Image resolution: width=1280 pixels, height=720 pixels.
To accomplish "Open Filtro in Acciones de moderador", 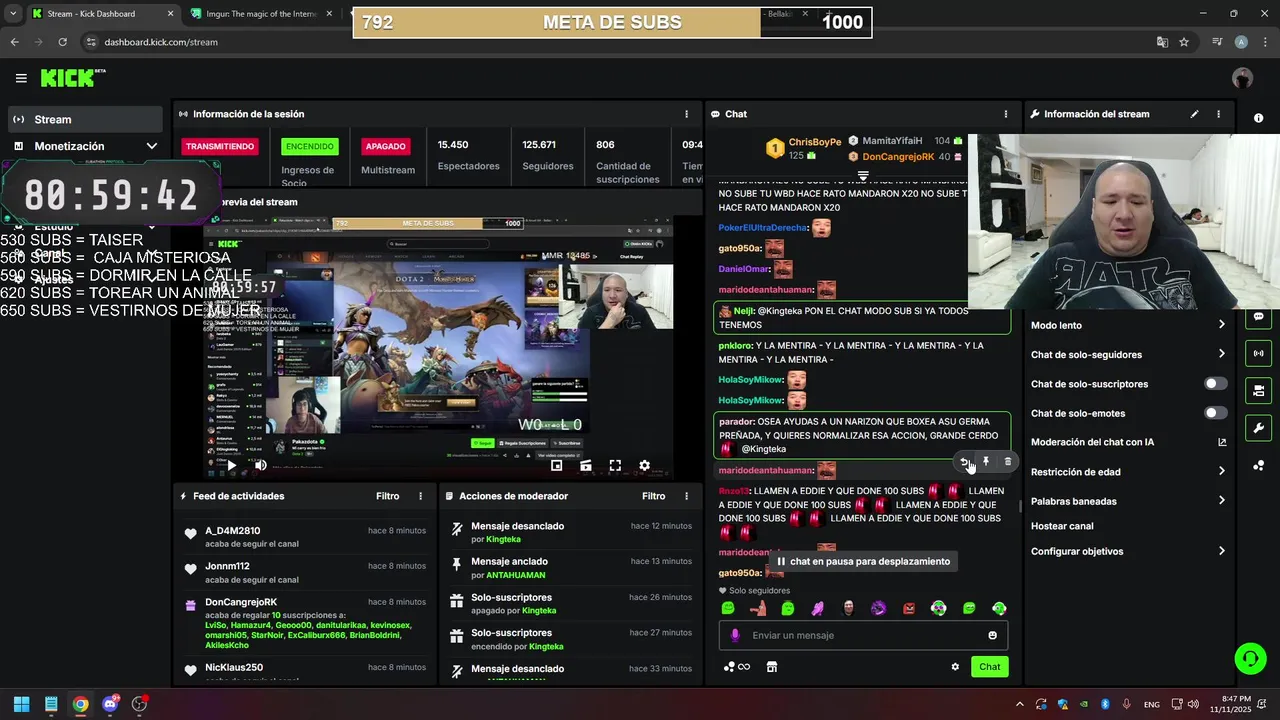I will coord(653,496).
